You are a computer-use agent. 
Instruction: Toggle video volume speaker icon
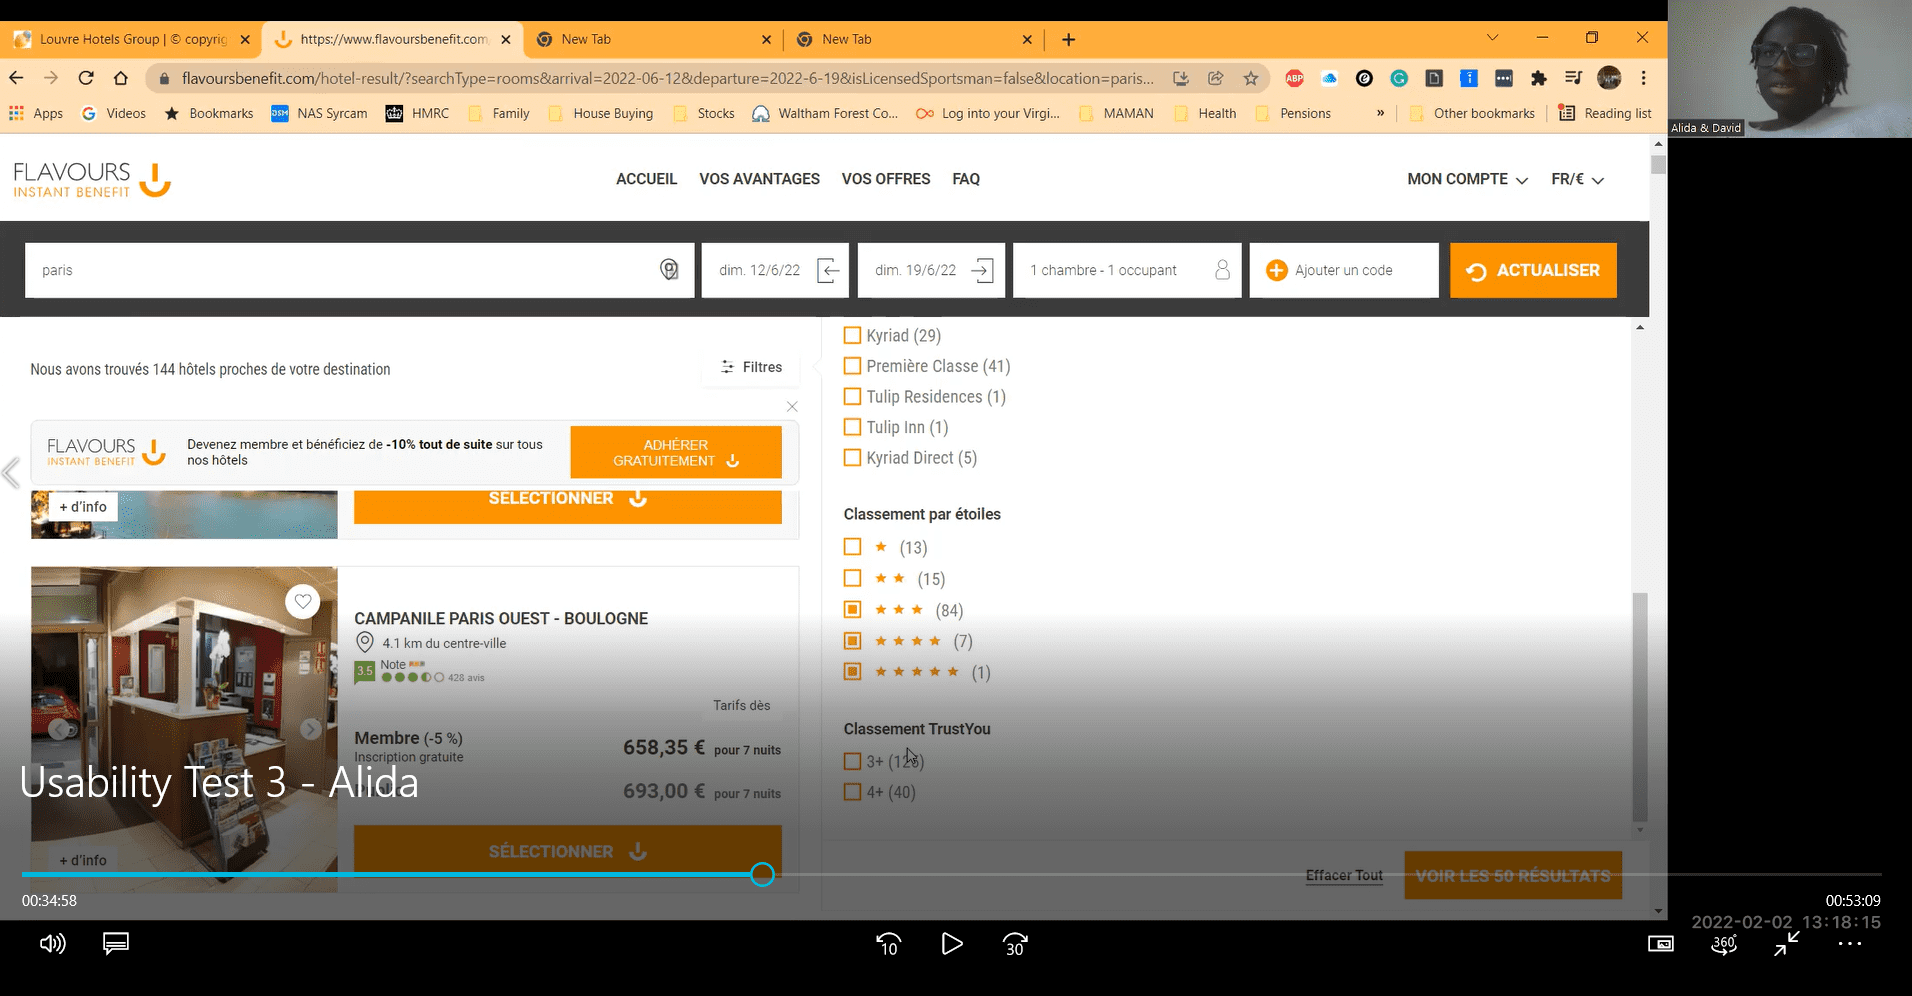tap(52, 943)
